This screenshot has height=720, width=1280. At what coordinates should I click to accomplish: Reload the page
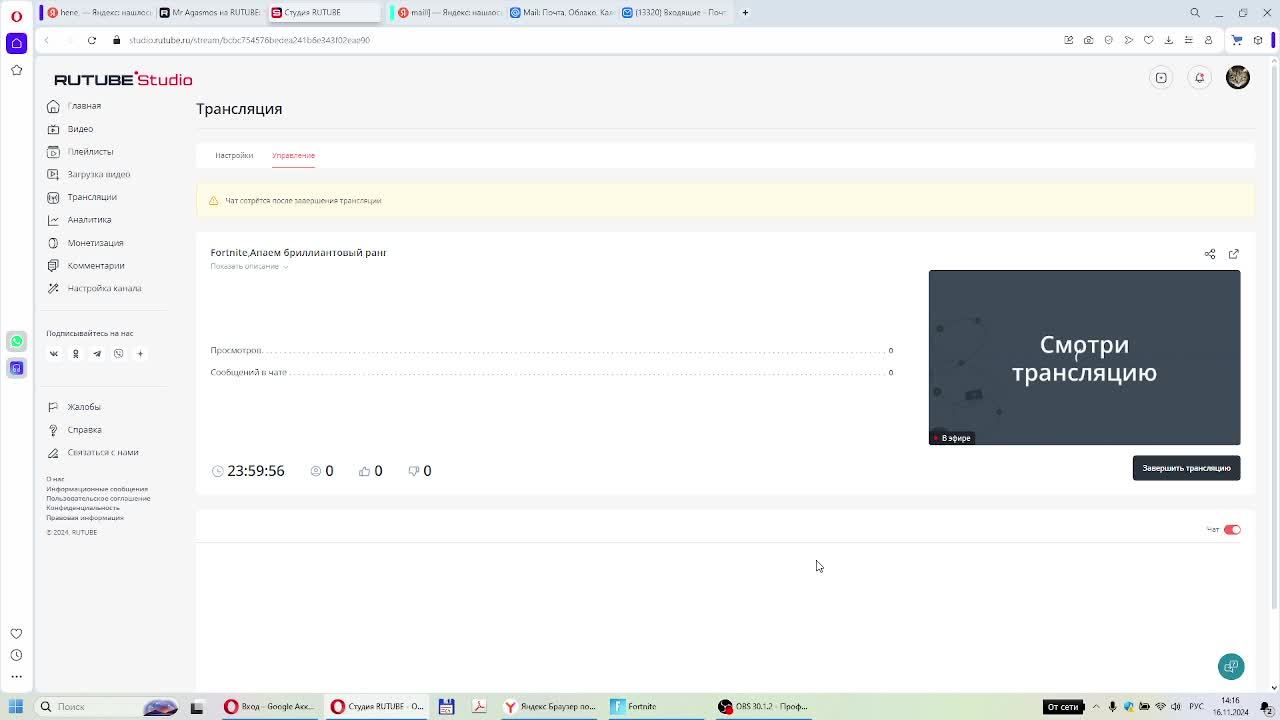click(x=91, y=40)
